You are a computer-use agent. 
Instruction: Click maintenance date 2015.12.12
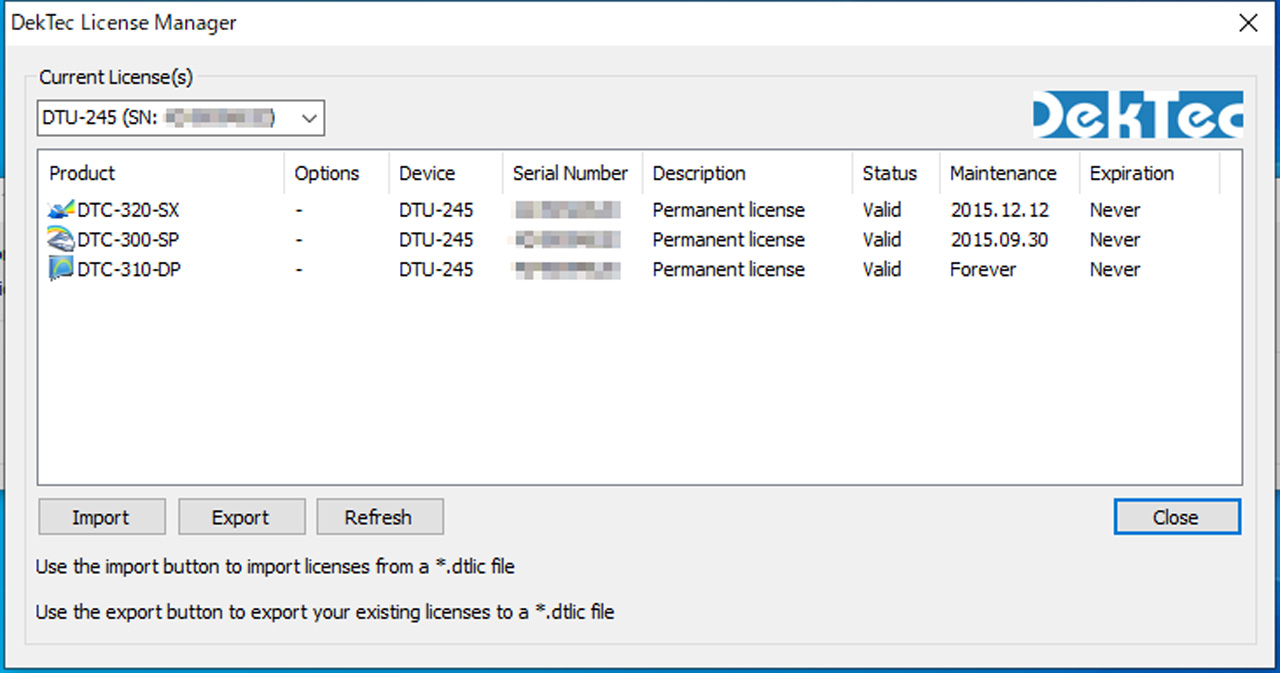point(1000,210)
